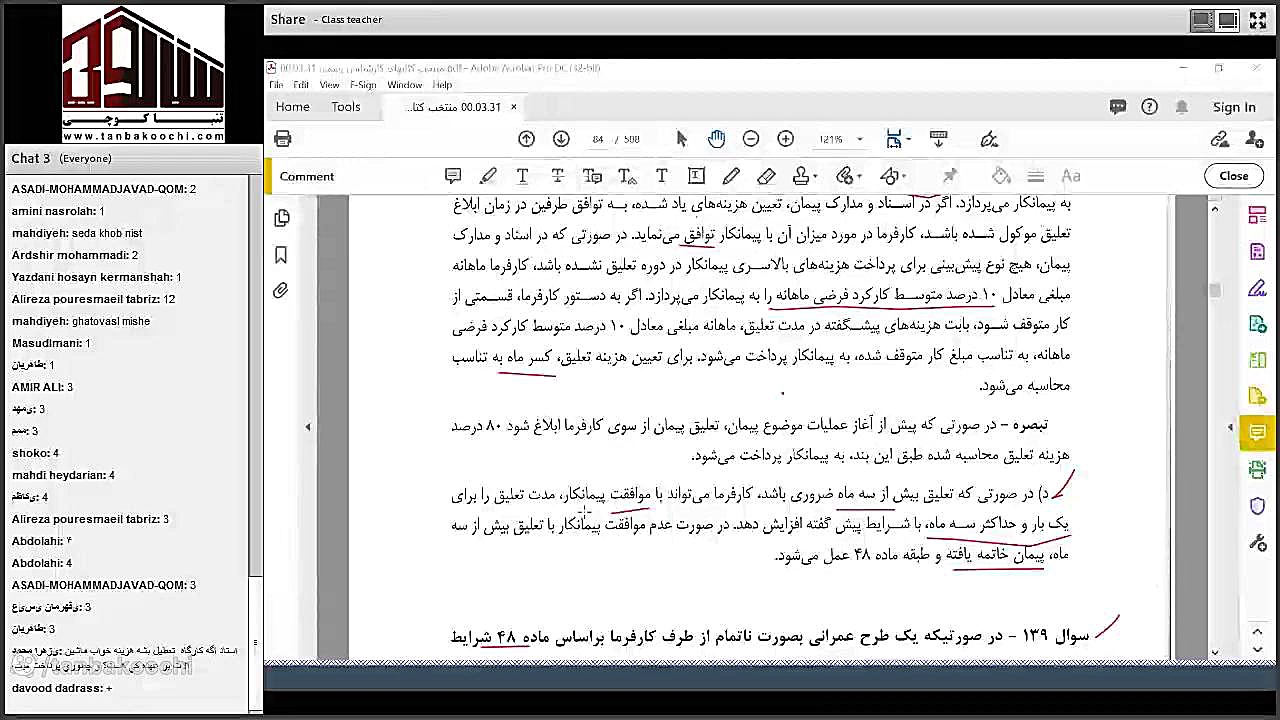Viewport: 1280px width, 720px height.
Task: Select the Hand pan tool
Action: [716, 139]
